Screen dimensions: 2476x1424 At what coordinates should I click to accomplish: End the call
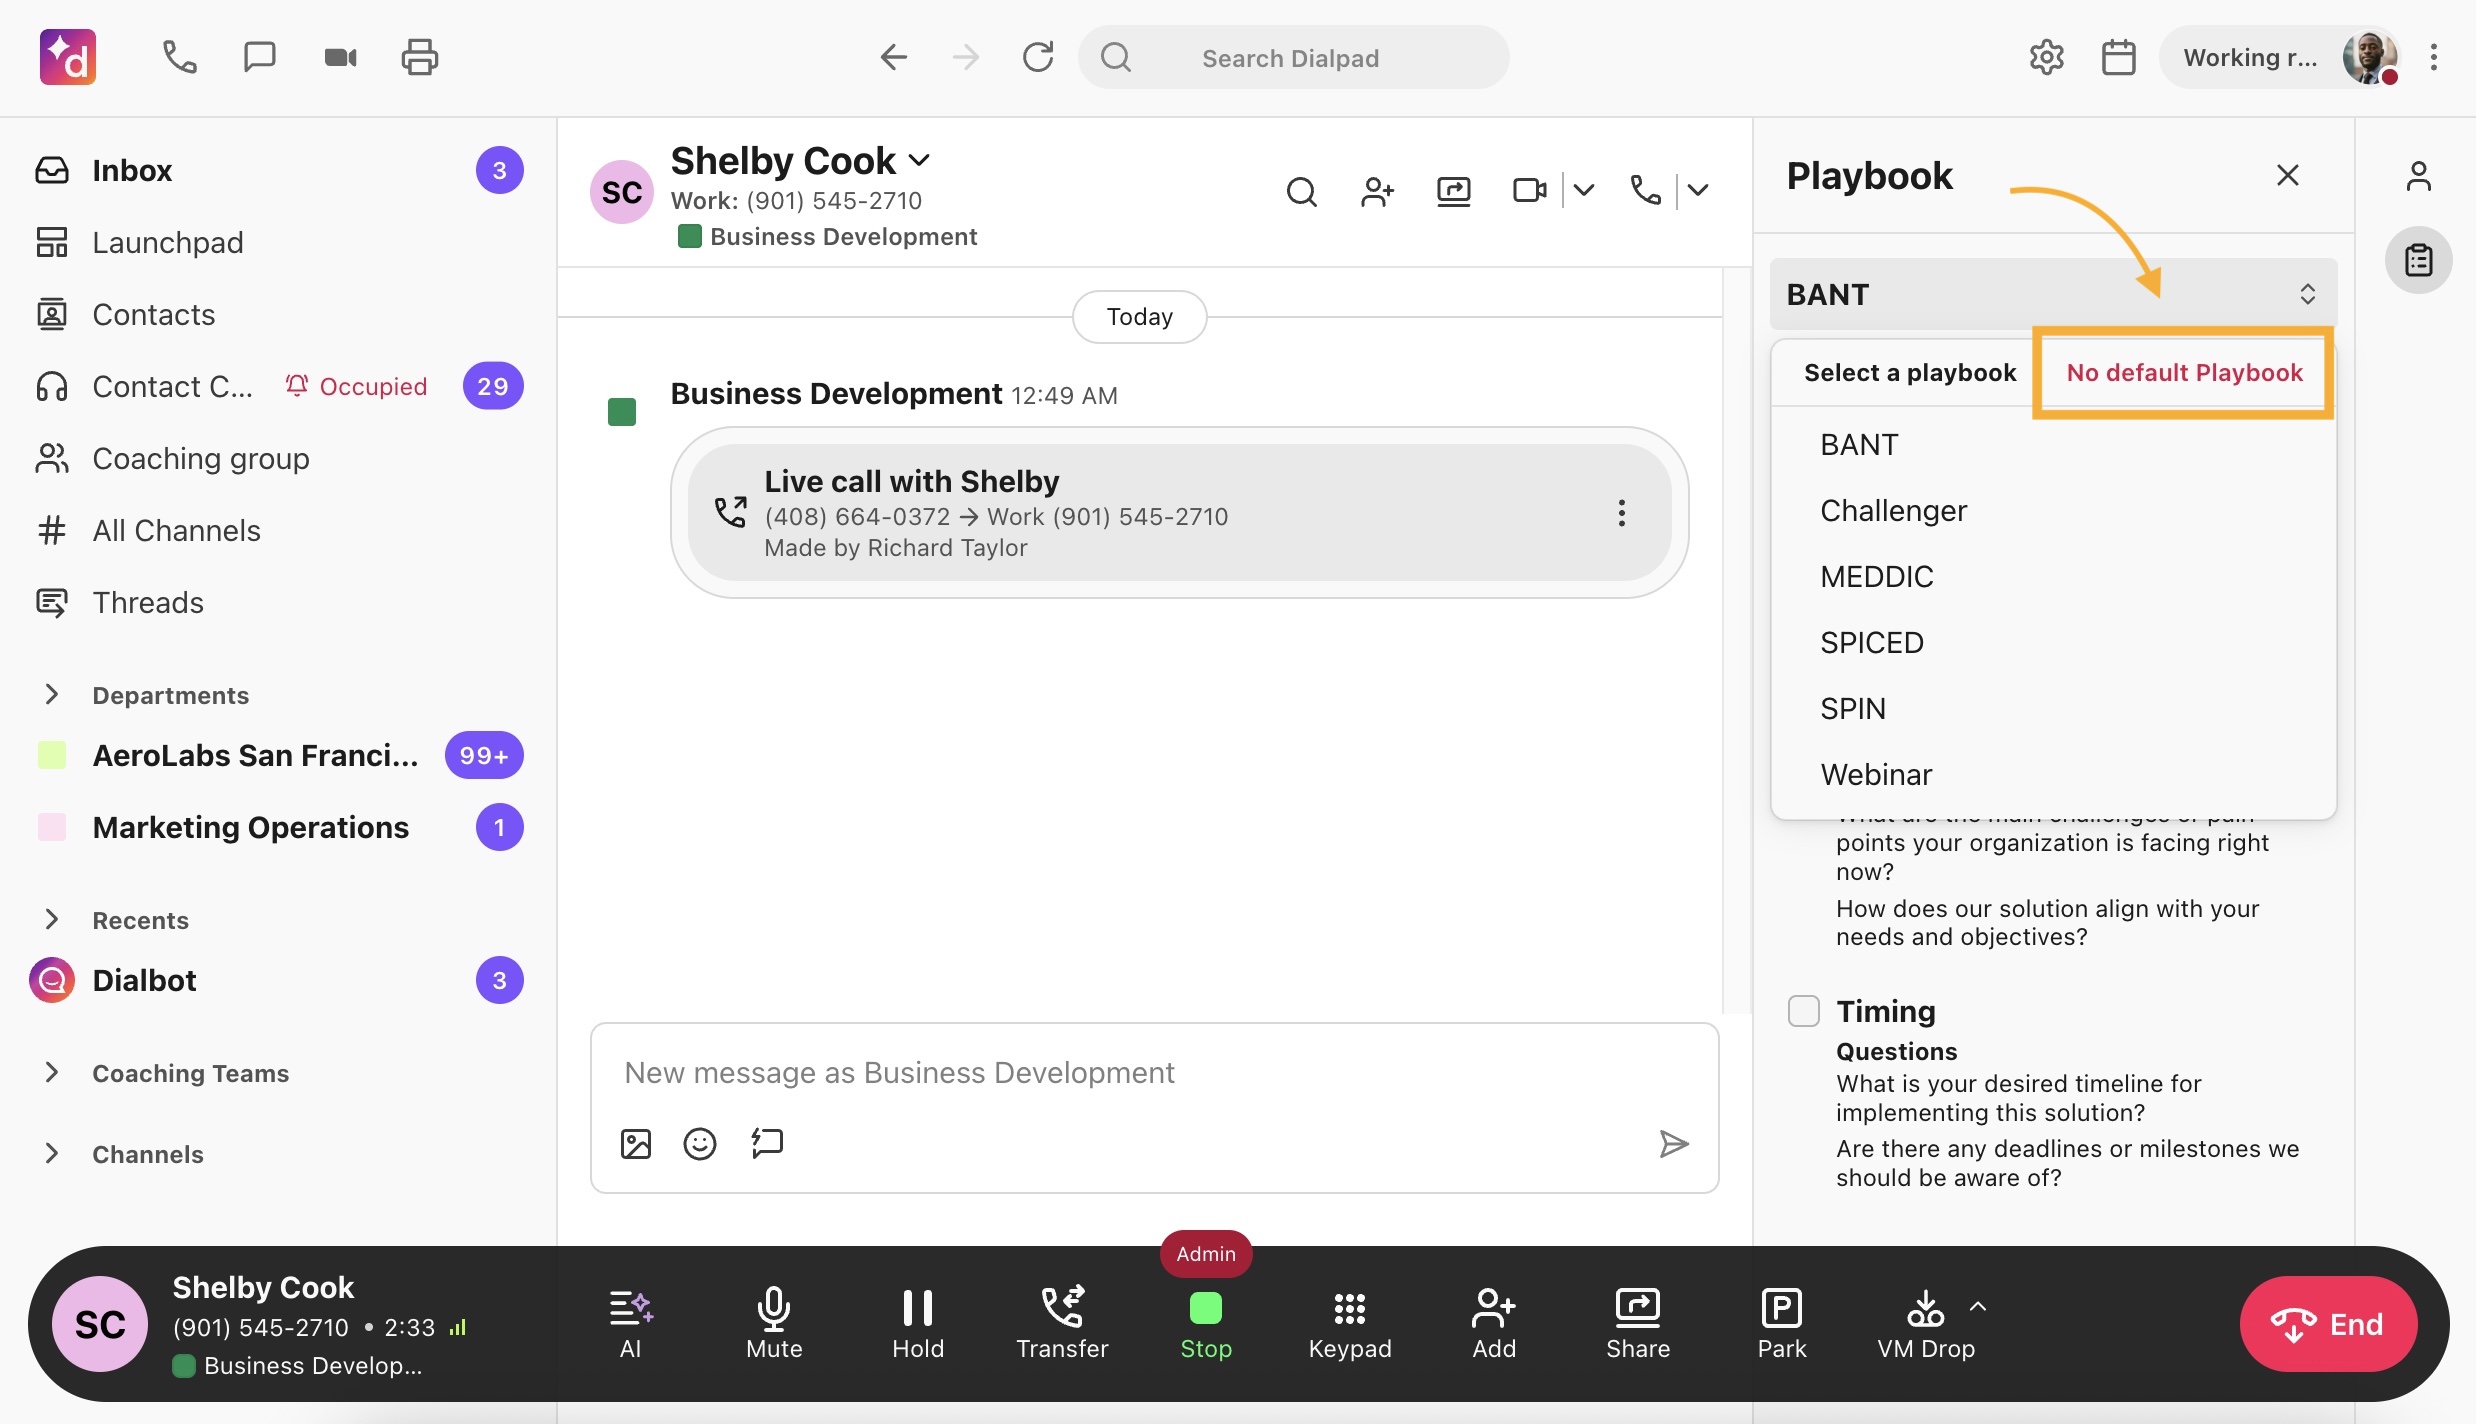click(x=2328, y=1324)
